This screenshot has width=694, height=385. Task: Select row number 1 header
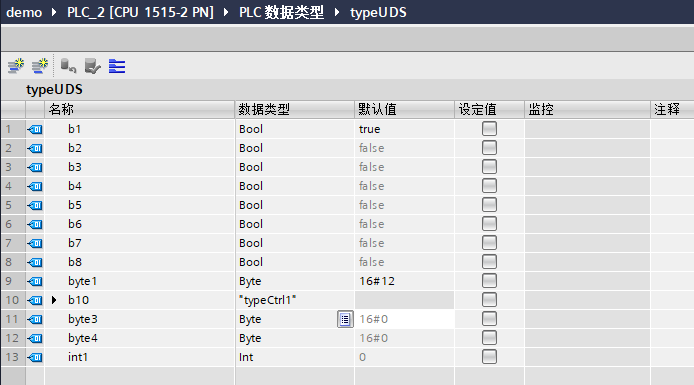(12, 129)
